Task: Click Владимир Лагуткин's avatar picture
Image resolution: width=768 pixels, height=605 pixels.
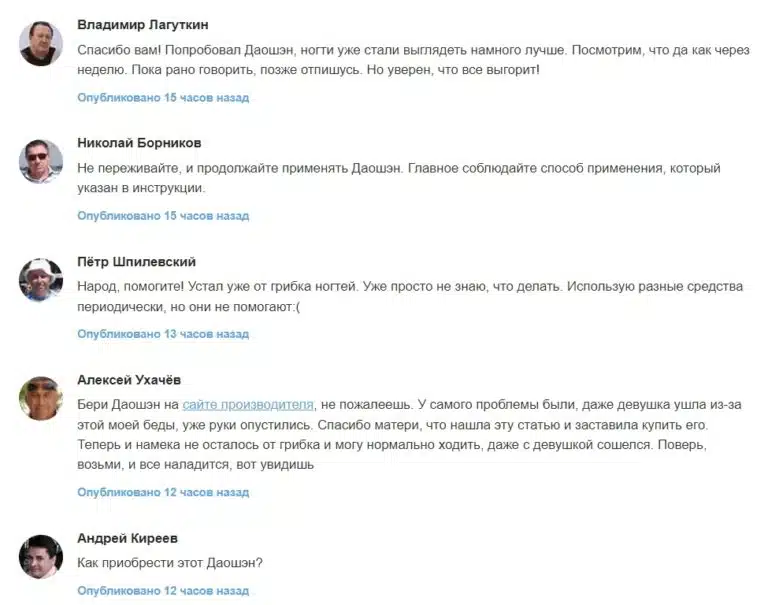Action: coord(41,44)
